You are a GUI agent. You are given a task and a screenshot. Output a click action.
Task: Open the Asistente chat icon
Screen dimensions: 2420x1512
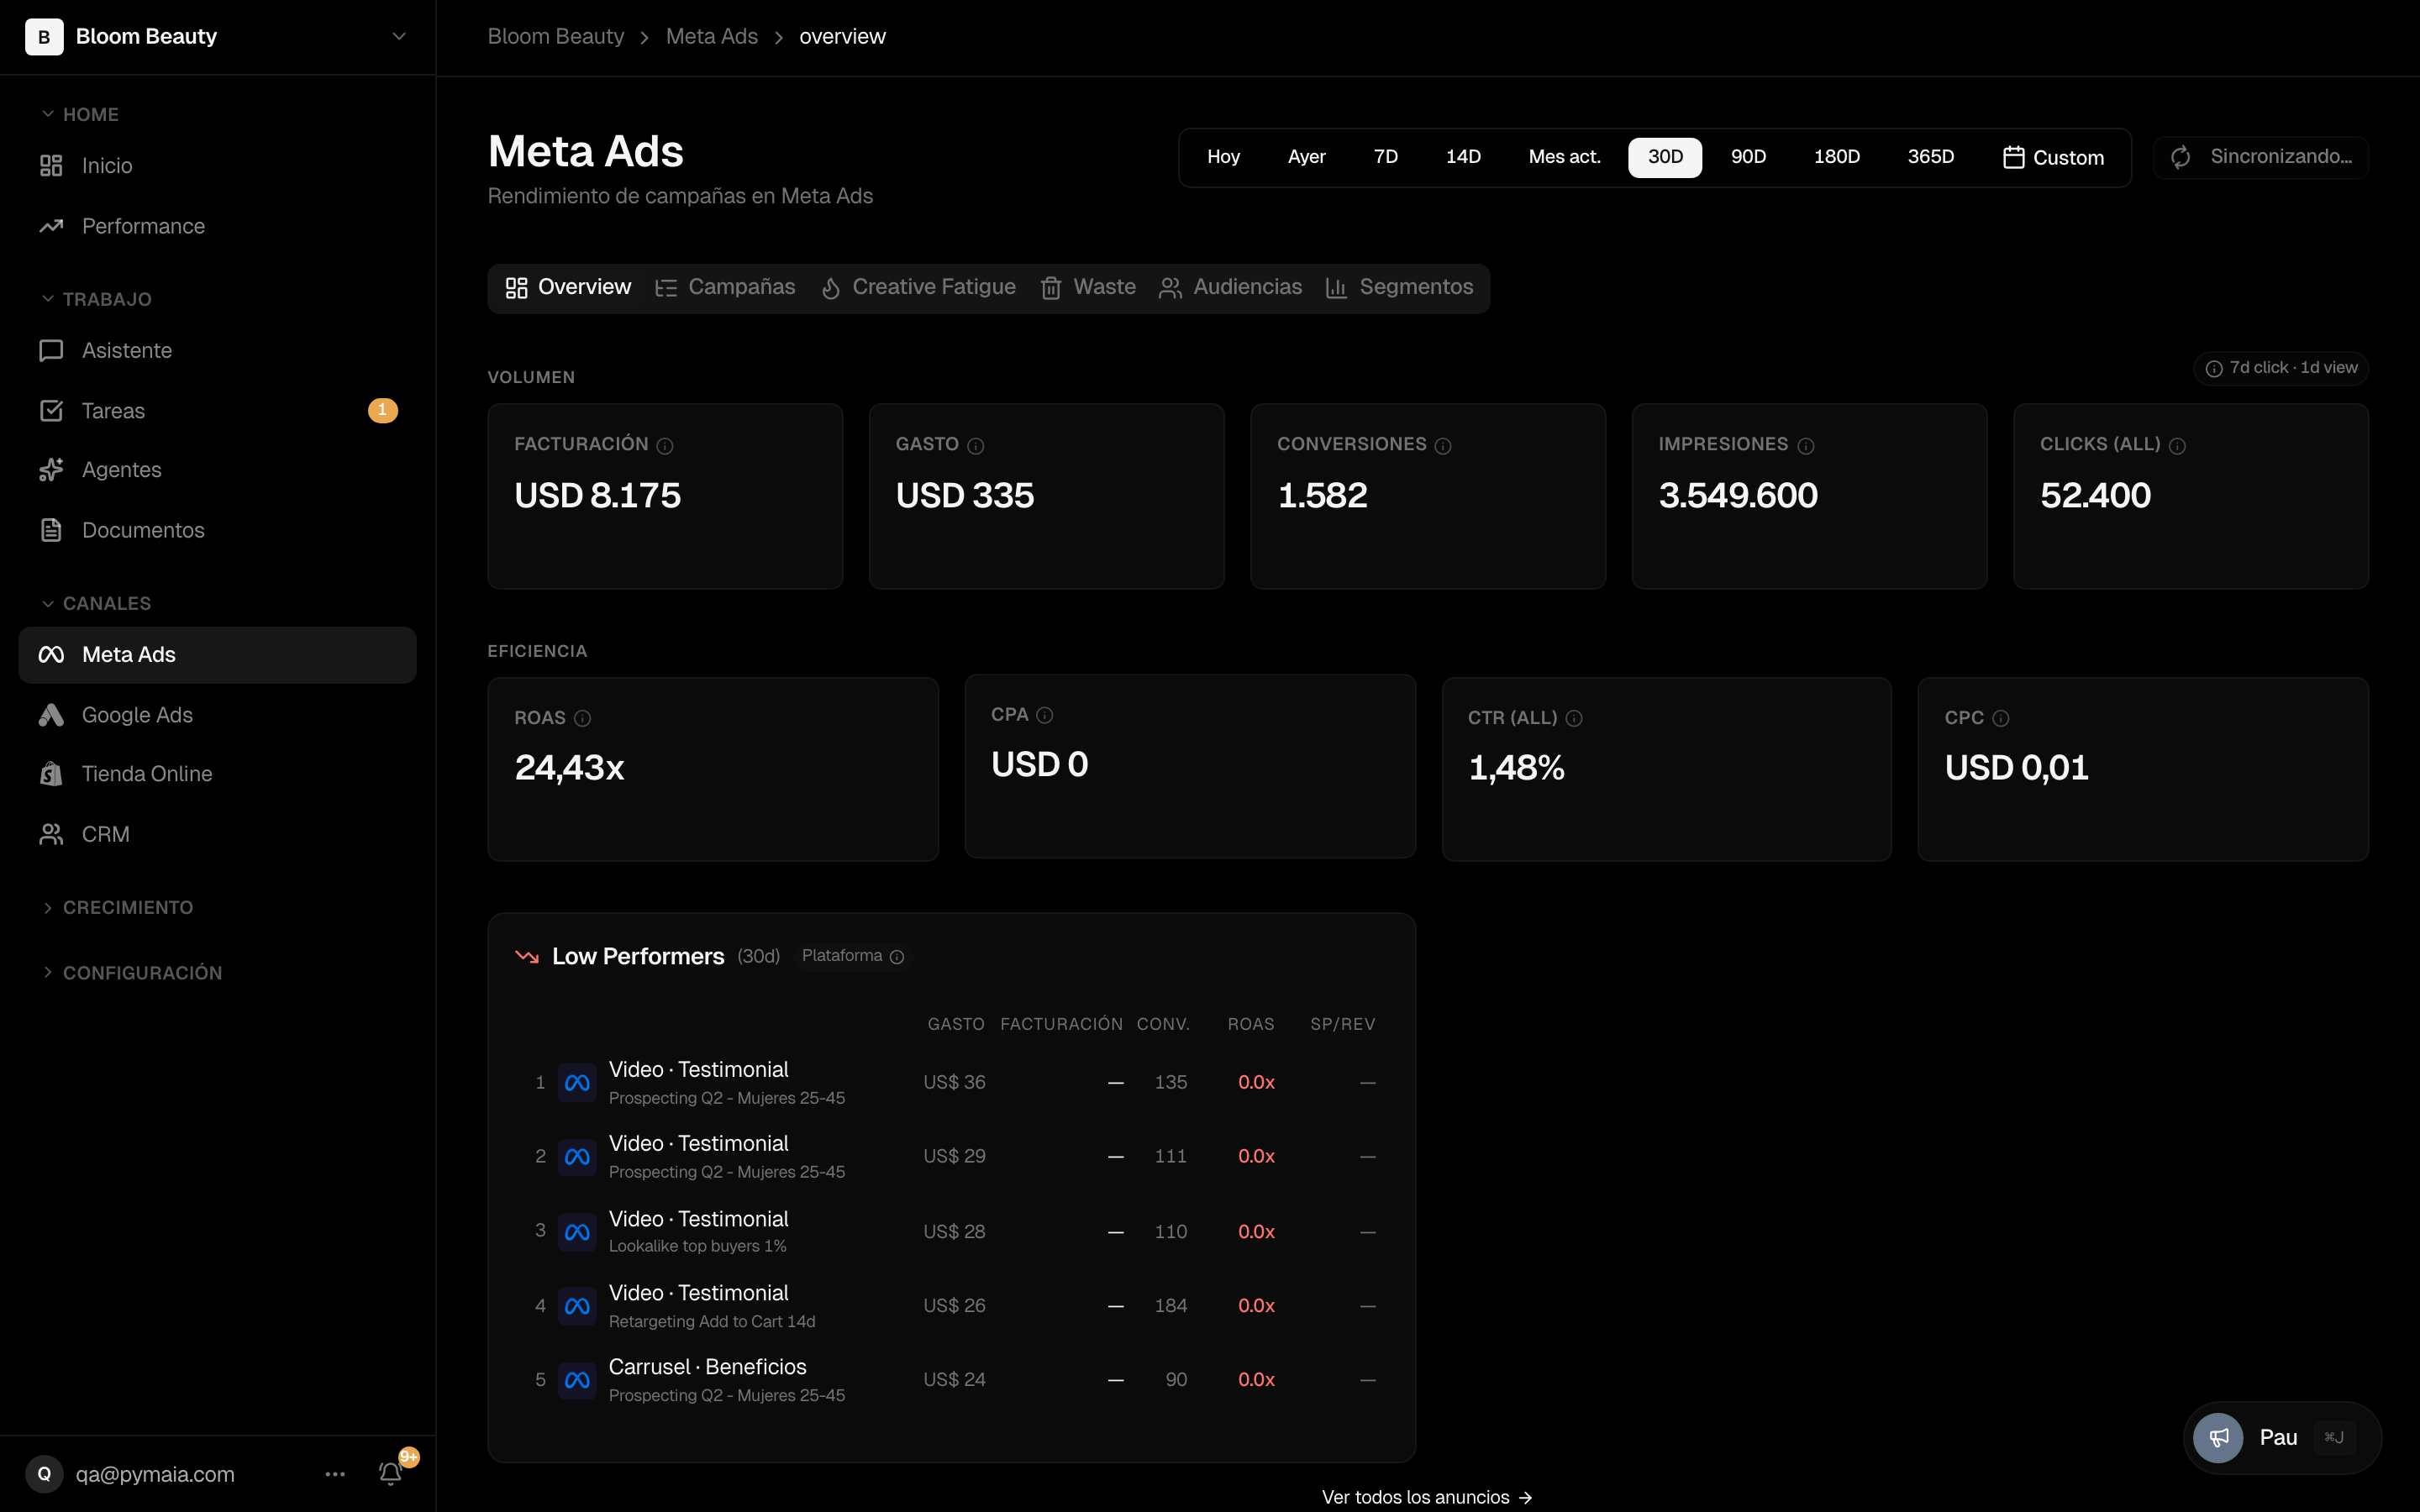[x=51, y=351]
